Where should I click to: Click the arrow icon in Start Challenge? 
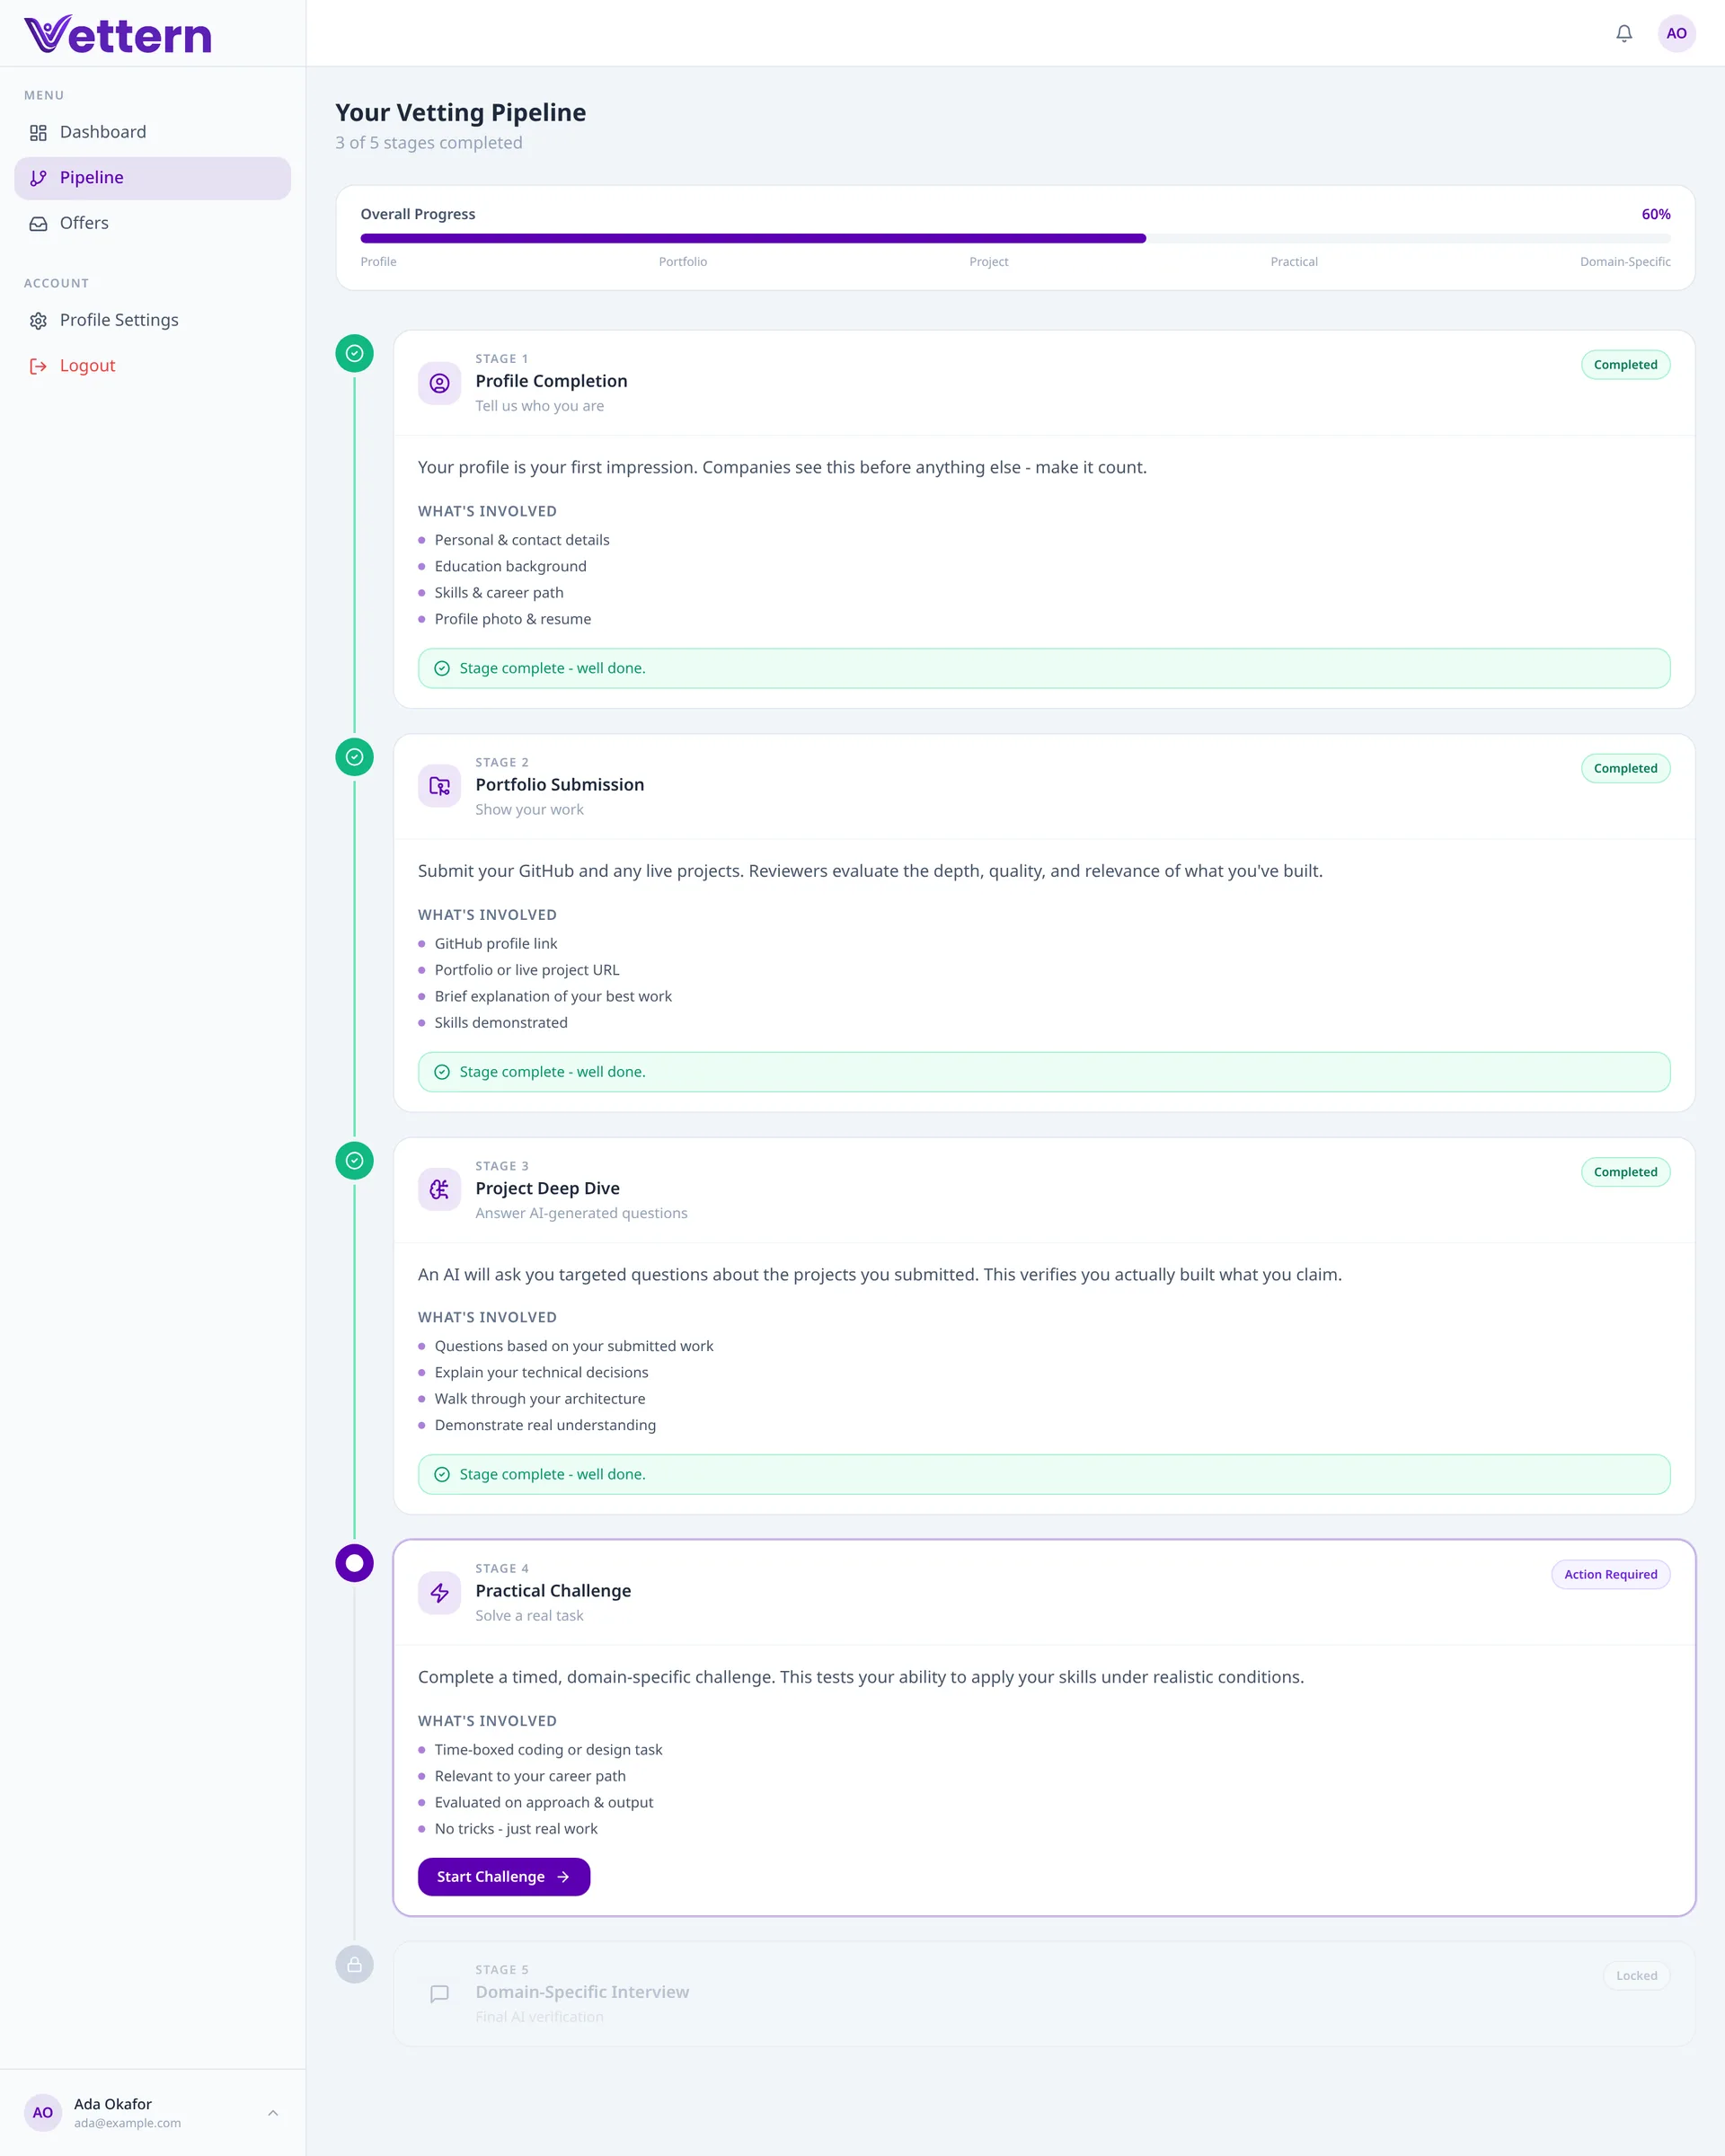(x=563, y=1877)
